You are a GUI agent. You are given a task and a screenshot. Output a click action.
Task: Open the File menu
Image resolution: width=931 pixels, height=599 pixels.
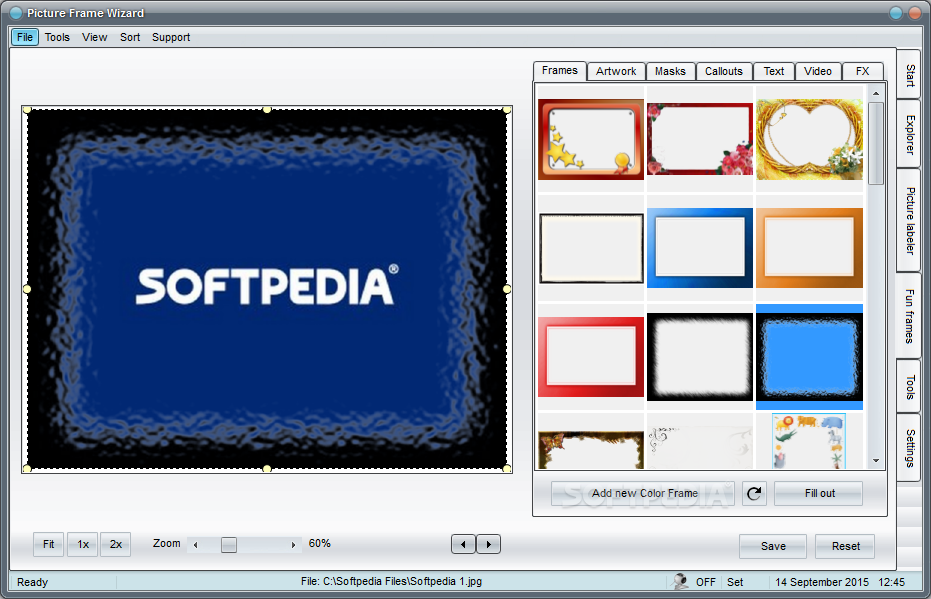tap(25, 37)
